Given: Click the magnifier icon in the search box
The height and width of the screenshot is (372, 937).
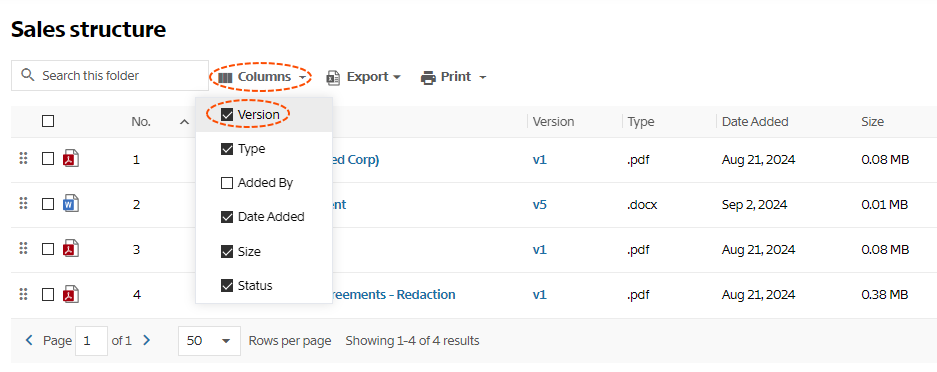Looking at the screenshot, I should 27,75.
